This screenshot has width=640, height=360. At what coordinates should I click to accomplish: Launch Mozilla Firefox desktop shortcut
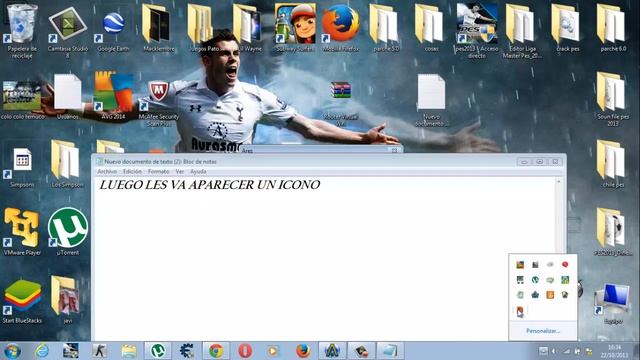coord(340,29)
